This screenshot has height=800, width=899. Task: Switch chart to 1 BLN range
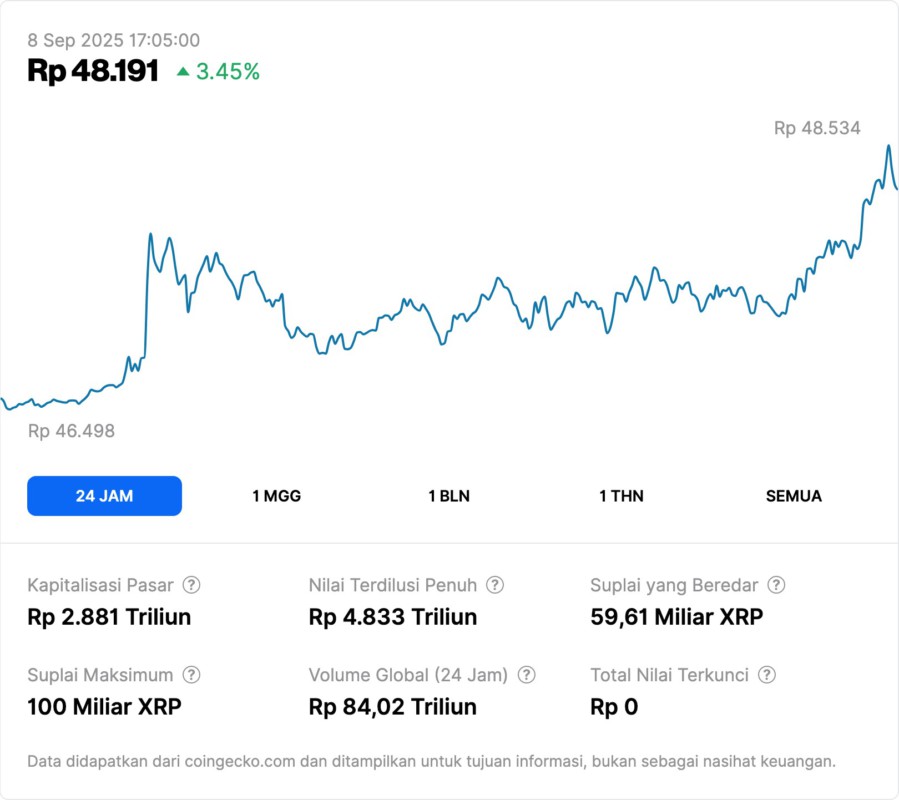(449, 496)
